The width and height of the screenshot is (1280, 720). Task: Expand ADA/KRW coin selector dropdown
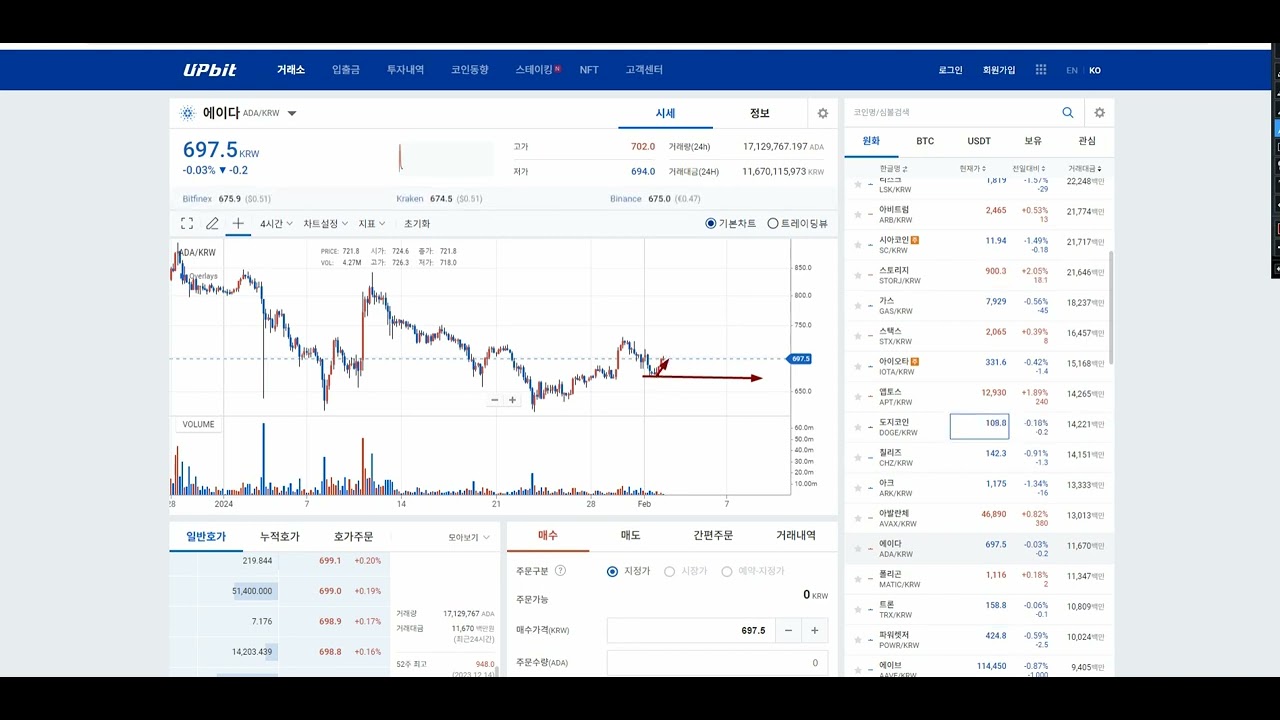point(292,114)
